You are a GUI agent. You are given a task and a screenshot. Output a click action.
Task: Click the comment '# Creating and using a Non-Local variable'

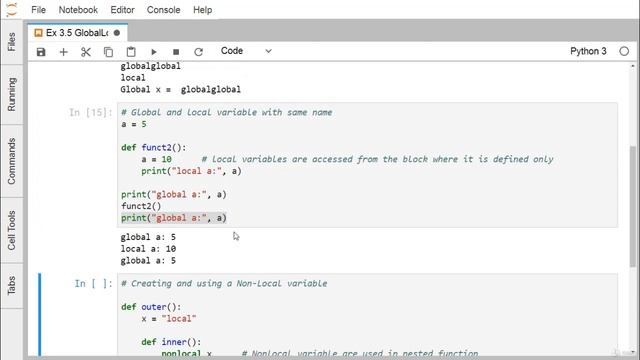pyautogui.click(x=224, y=283)
